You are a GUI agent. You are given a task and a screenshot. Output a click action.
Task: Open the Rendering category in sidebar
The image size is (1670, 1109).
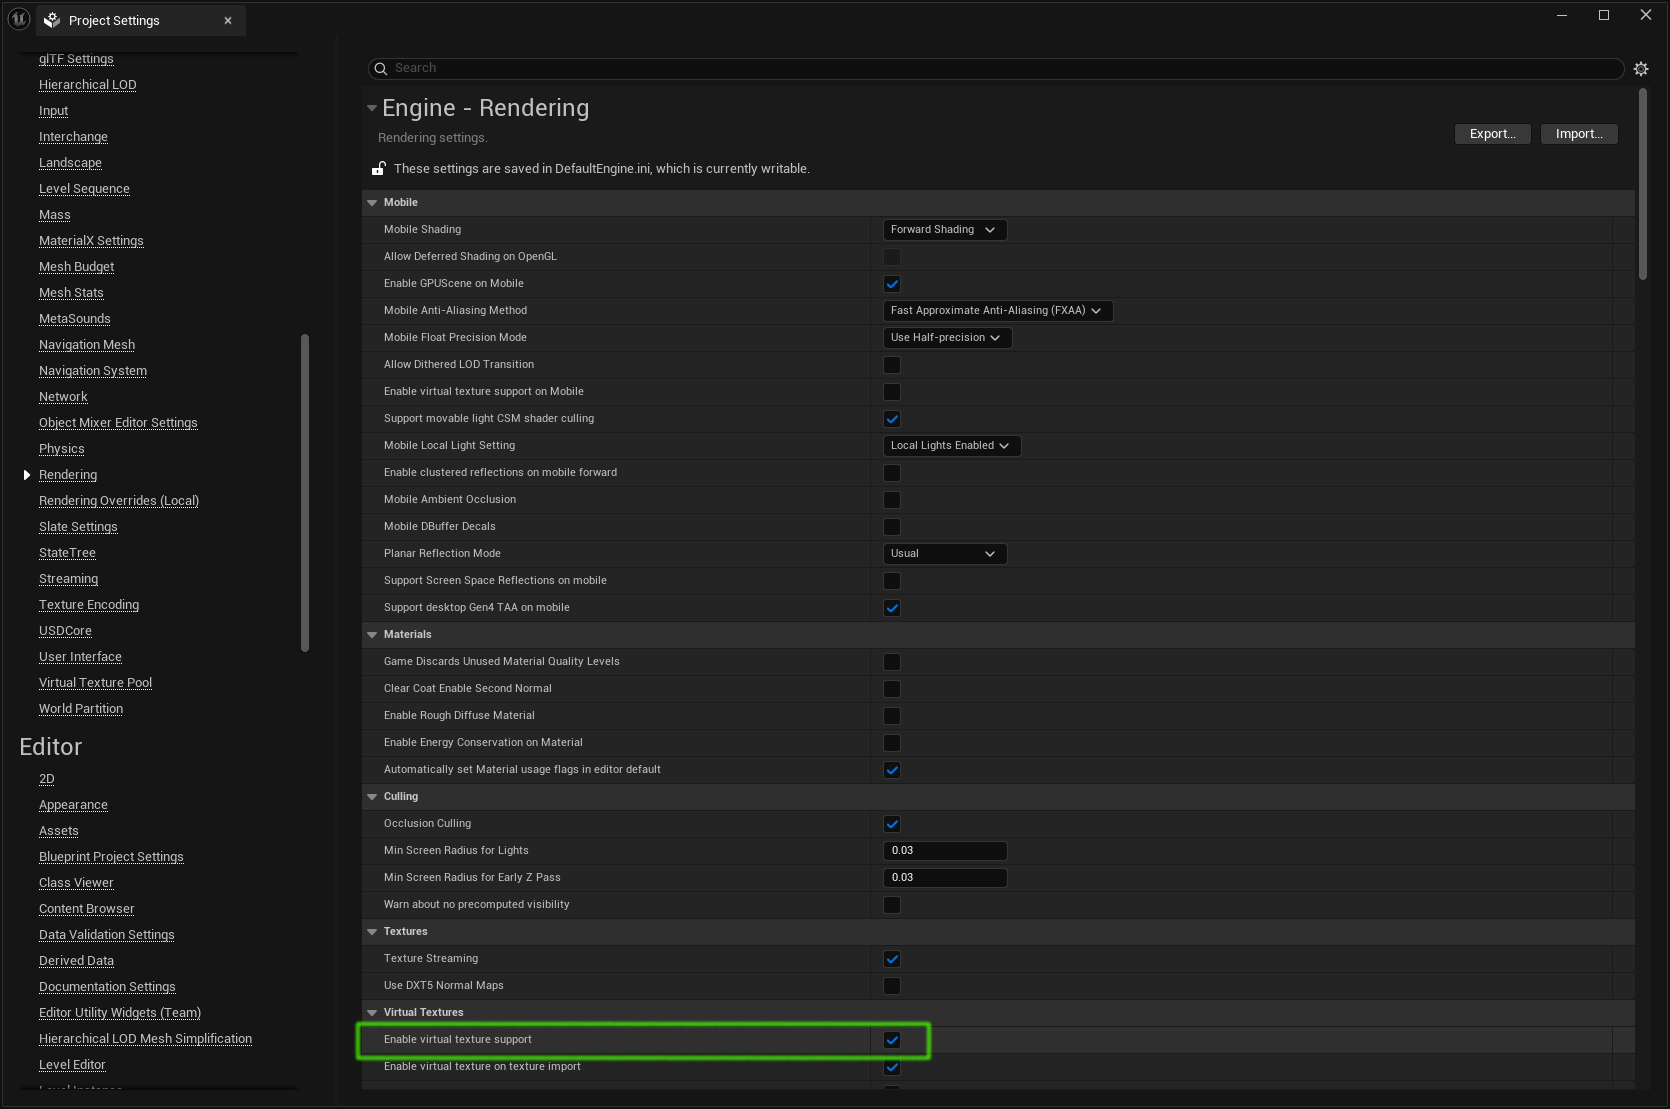[68, 475]
